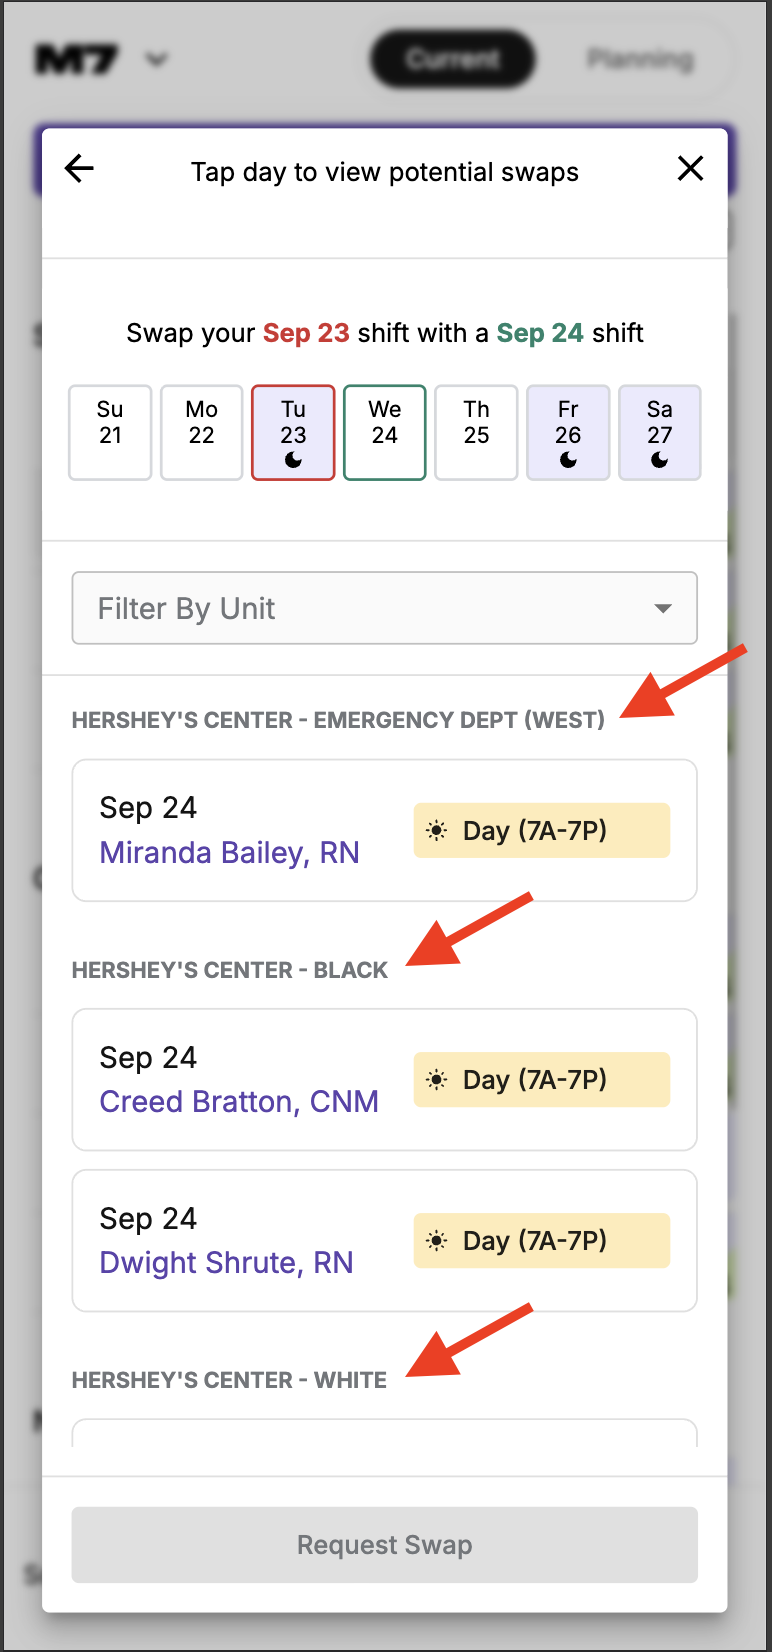The image size is (772, 1652).
Task: Close the swap dialog with X
Action: pos(690,169)
